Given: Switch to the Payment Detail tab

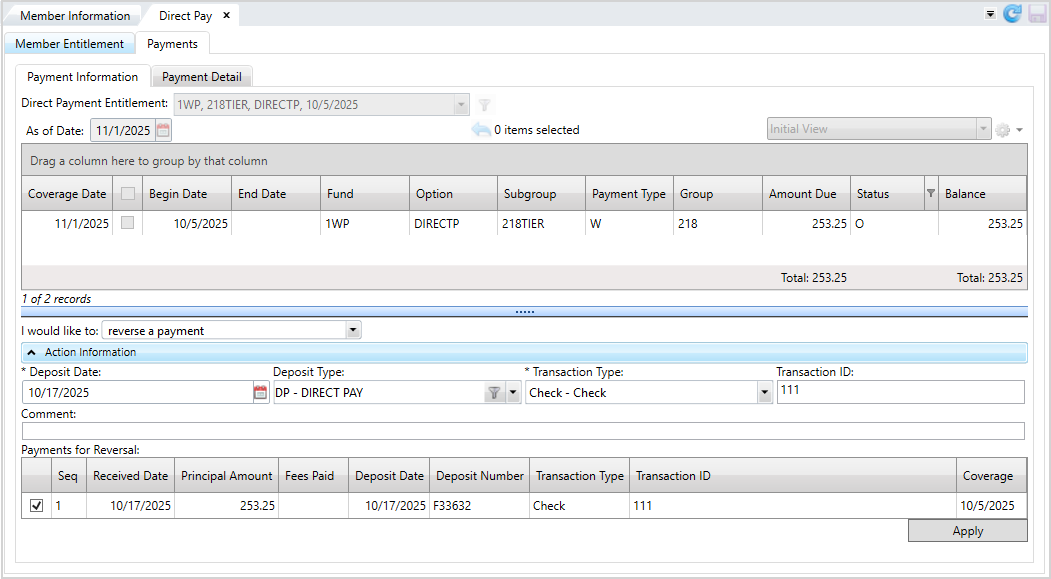Looking at the screenshot, I should coord(201,77).
